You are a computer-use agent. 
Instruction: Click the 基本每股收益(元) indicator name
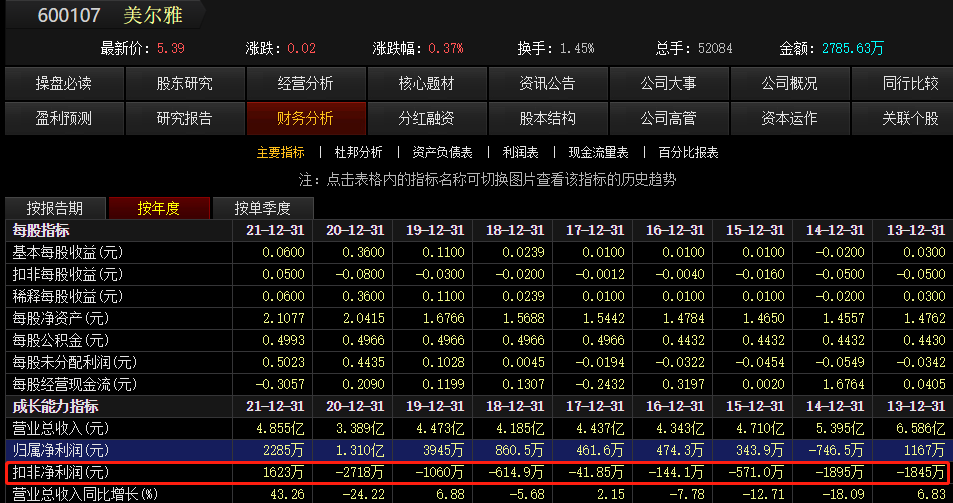68,252
